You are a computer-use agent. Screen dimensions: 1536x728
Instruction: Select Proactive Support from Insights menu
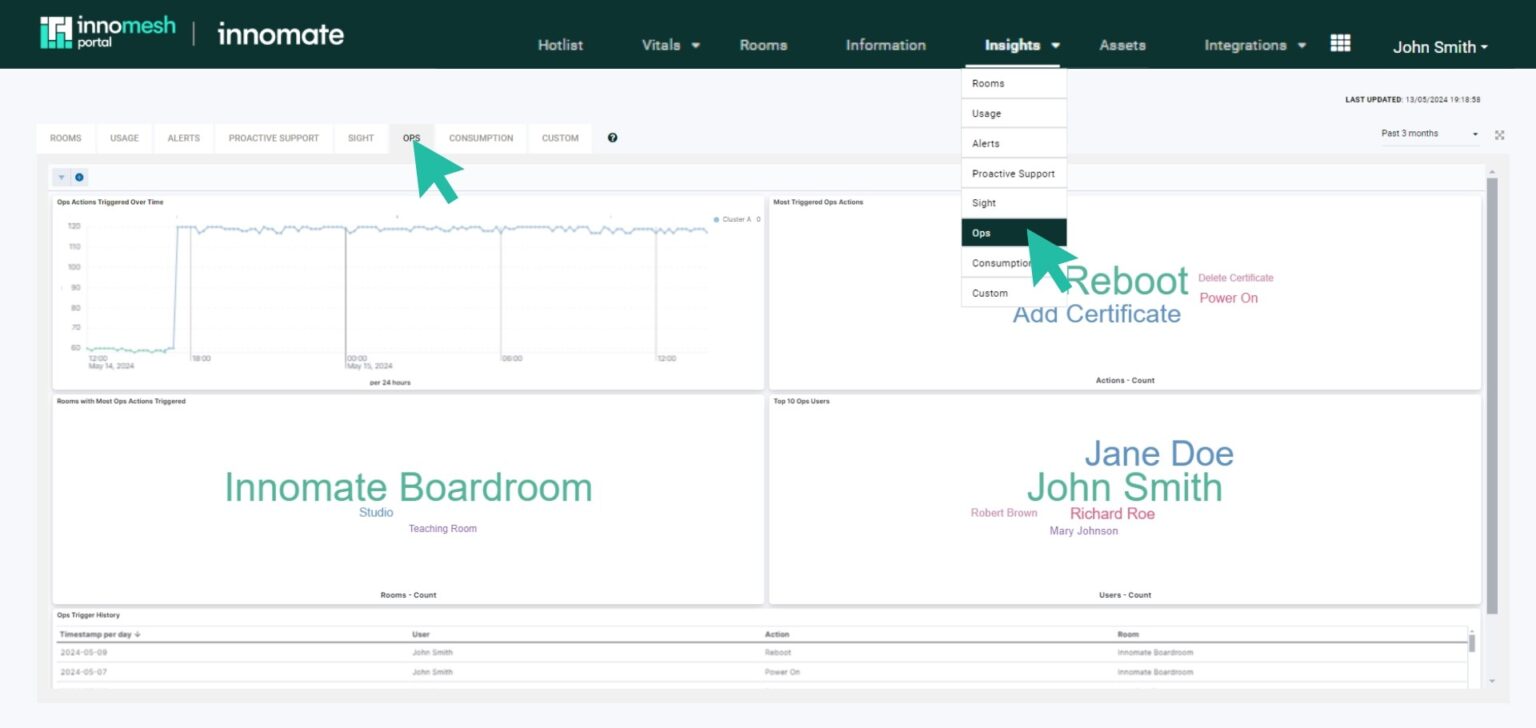[x=1013, y=174]
